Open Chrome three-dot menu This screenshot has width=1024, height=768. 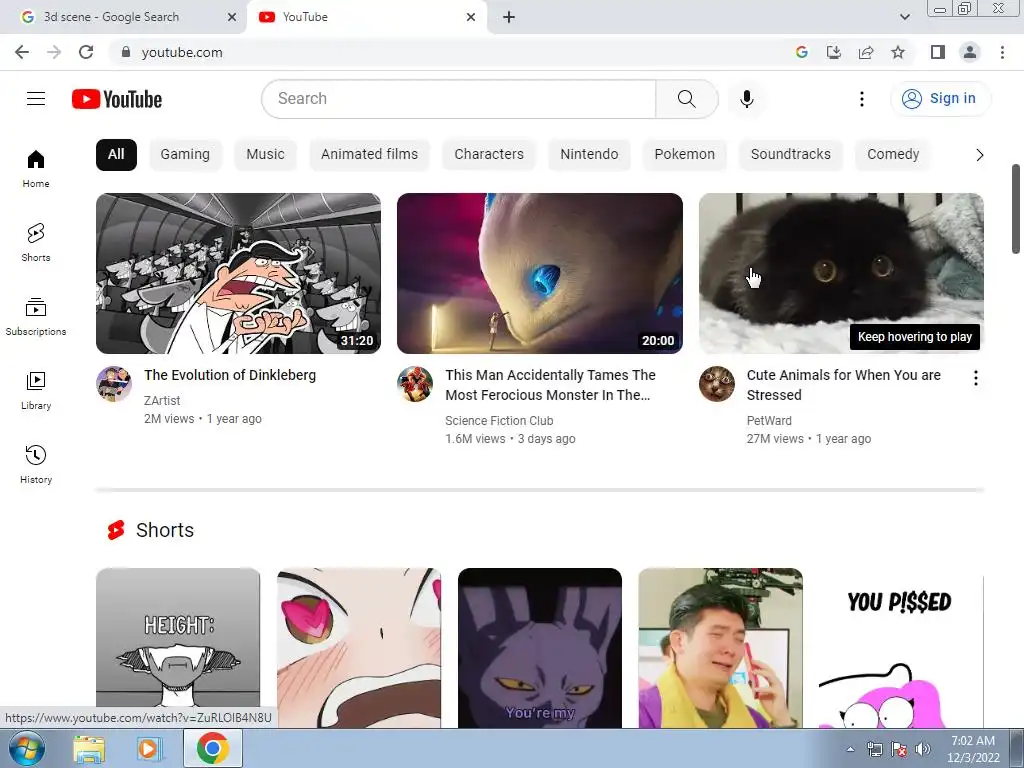(x=1002, y=52)
